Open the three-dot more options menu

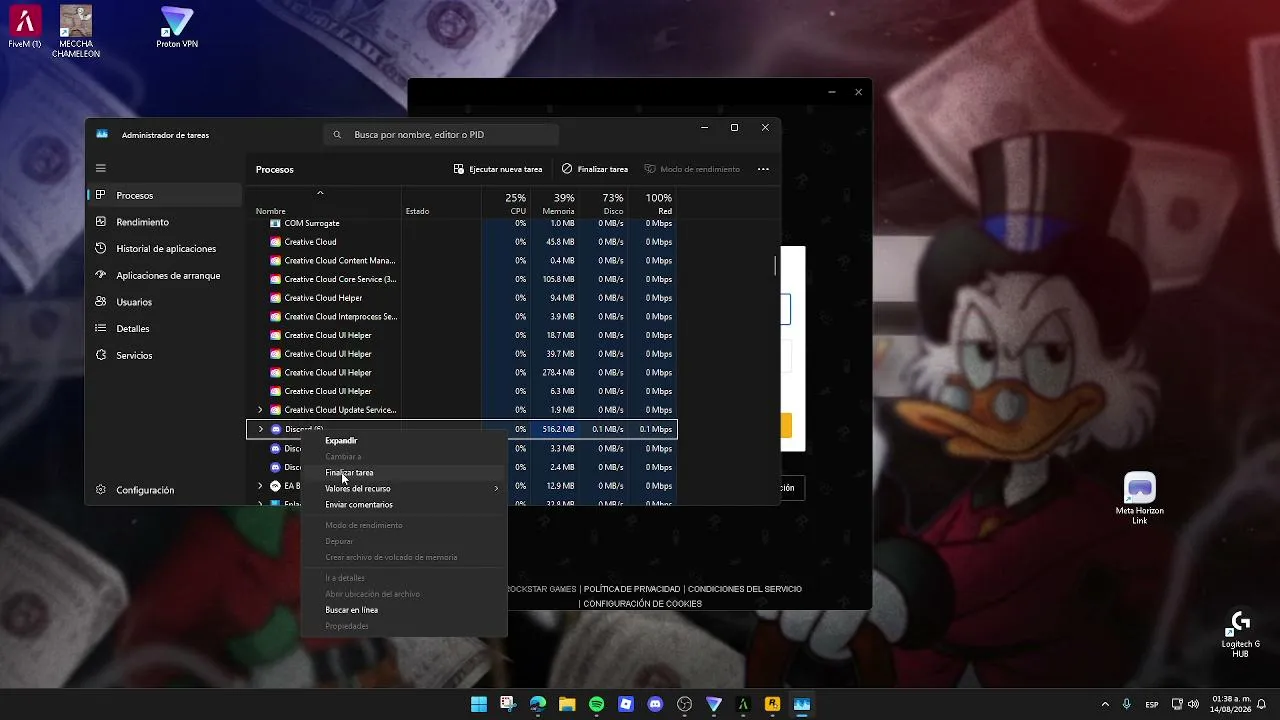763,169
